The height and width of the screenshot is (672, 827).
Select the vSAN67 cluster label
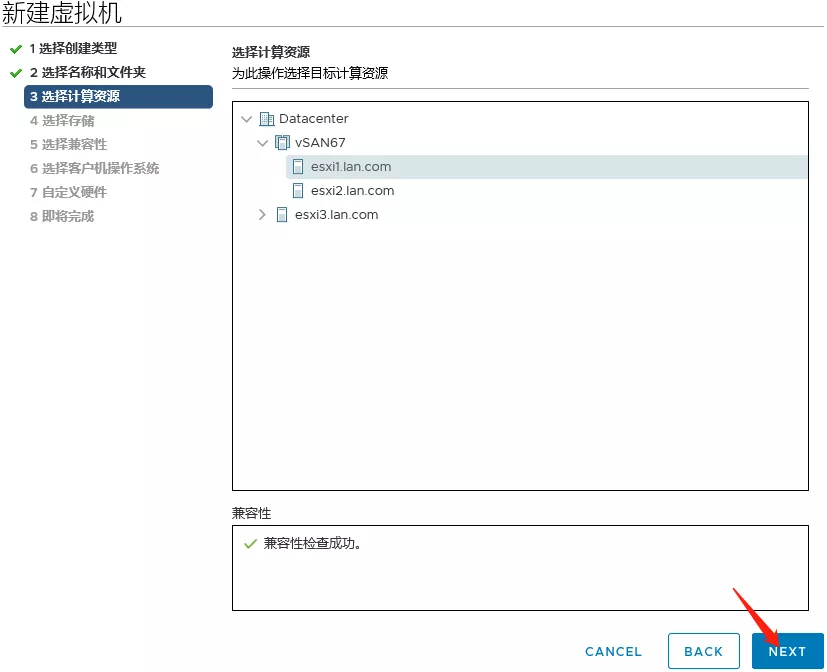(x=320, y=143)
